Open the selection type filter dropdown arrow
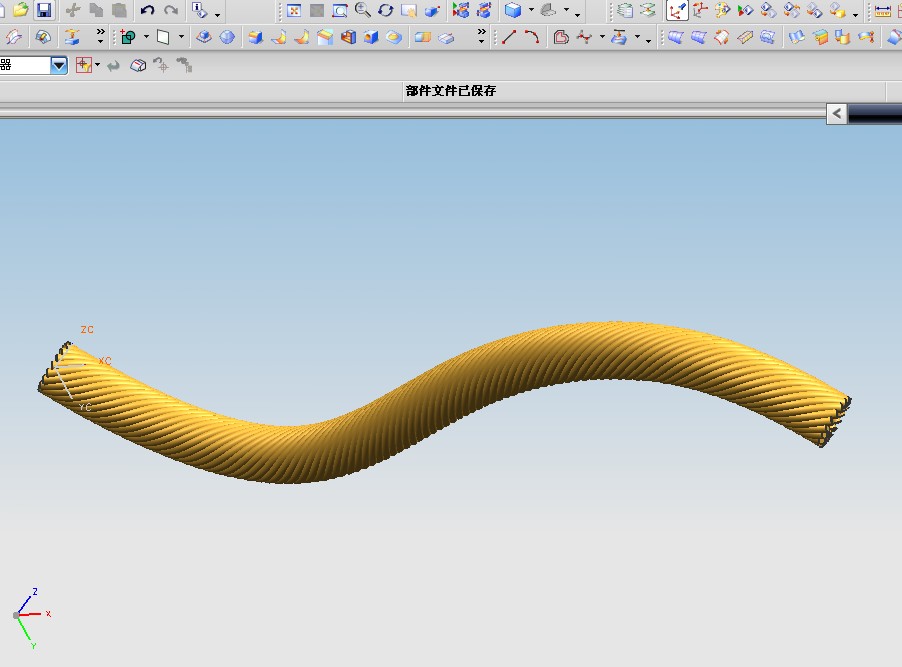902x667 pixels. 59,65
